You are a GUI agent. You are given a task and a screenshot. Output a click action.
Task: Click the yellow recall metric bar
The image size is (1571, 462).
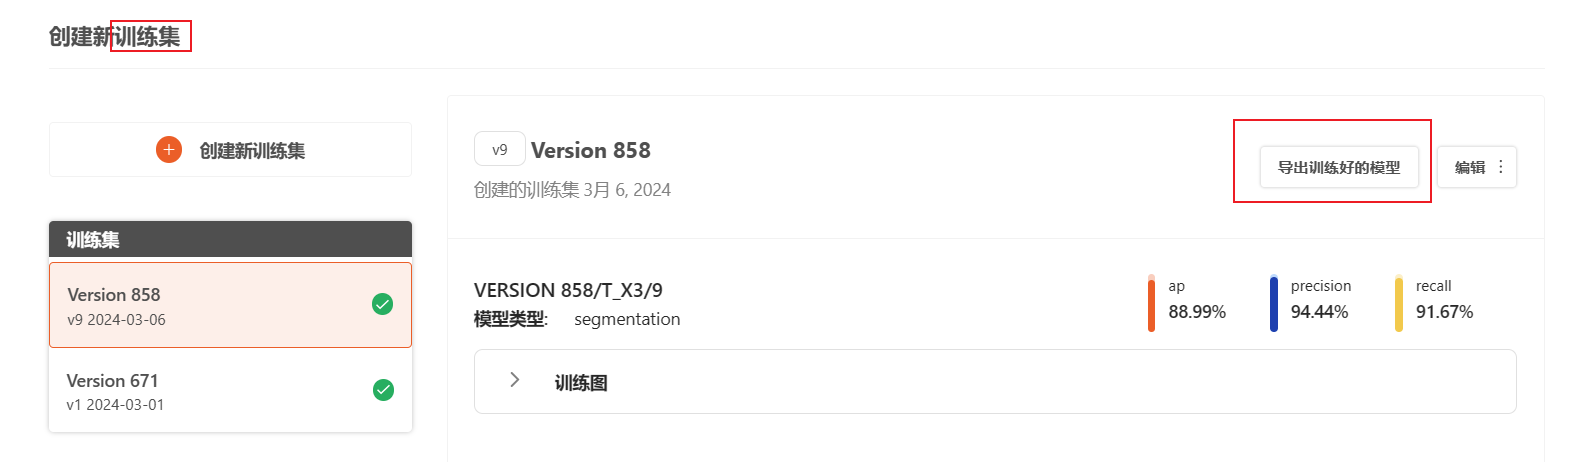click(1399, 303)
